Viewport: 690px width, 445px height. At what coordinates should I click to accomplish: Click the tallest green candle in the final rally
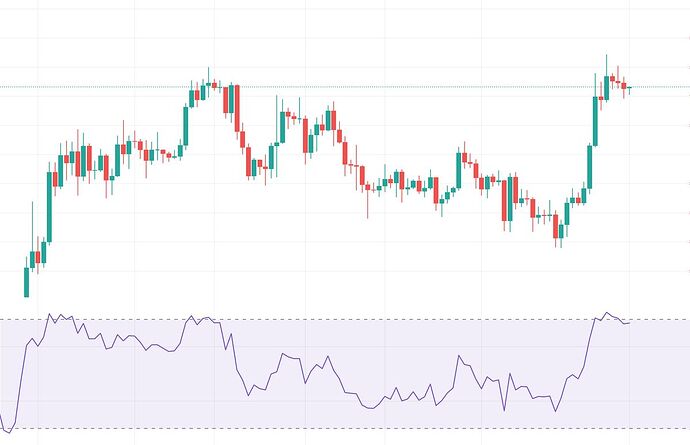(596, 120)
